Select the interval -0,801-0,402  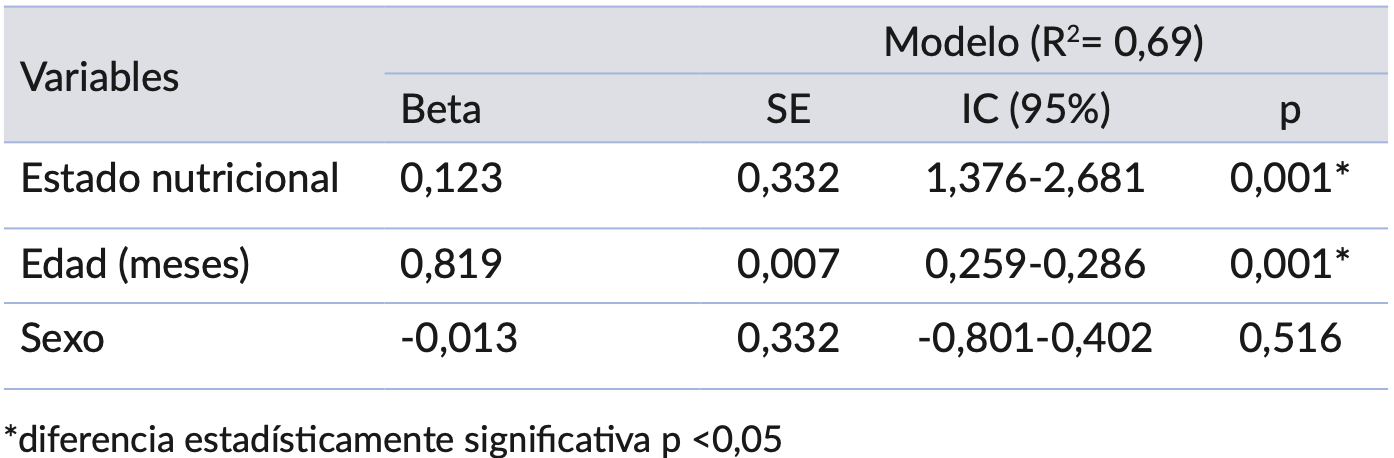click(x=1036, y=339)
